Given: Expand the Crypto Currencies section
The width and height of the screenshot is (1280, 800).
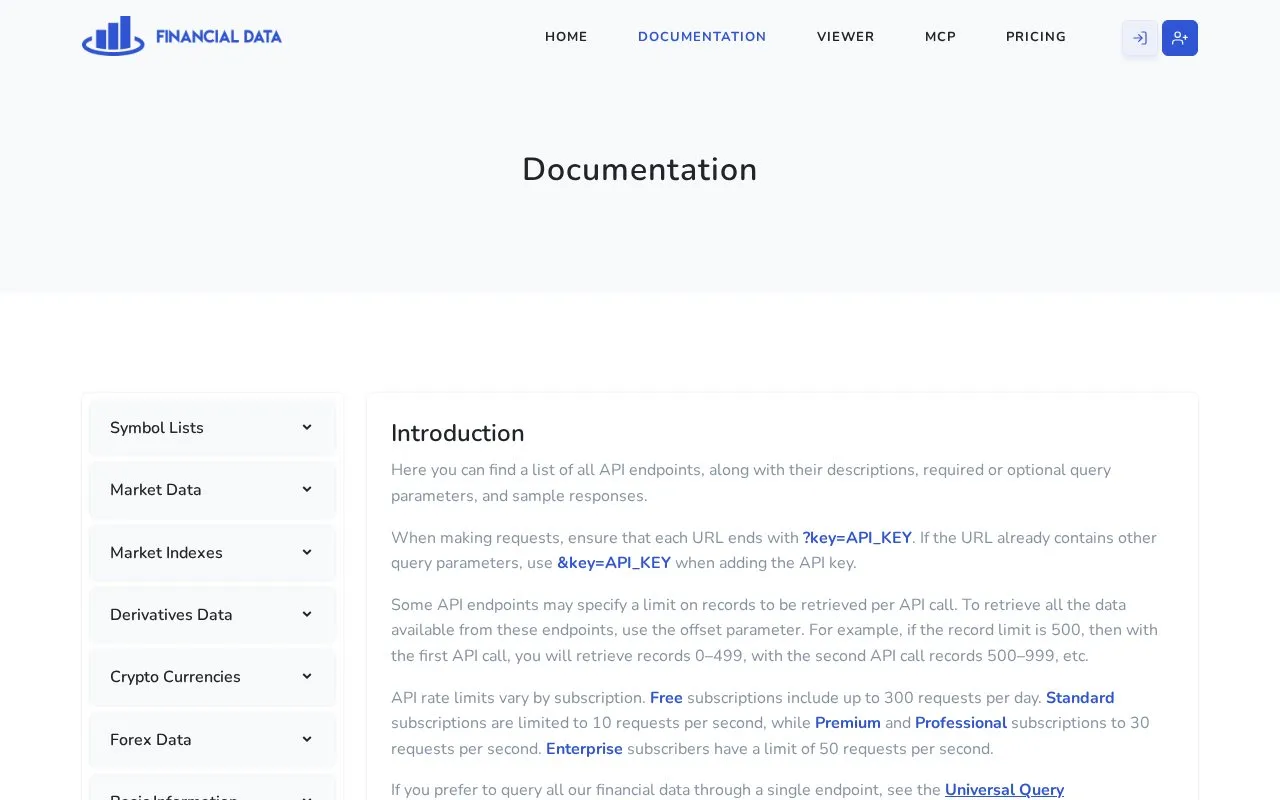Looking at the screenshot, I should pyautogui.click(x=212, y=677).
